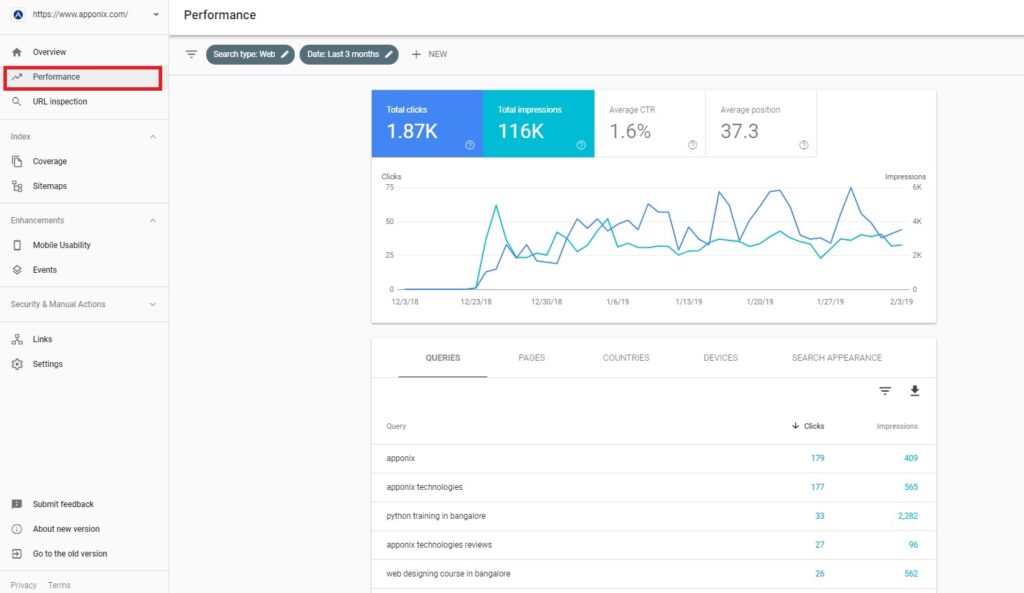Select the 'apponix' query row

click(654, 458)
